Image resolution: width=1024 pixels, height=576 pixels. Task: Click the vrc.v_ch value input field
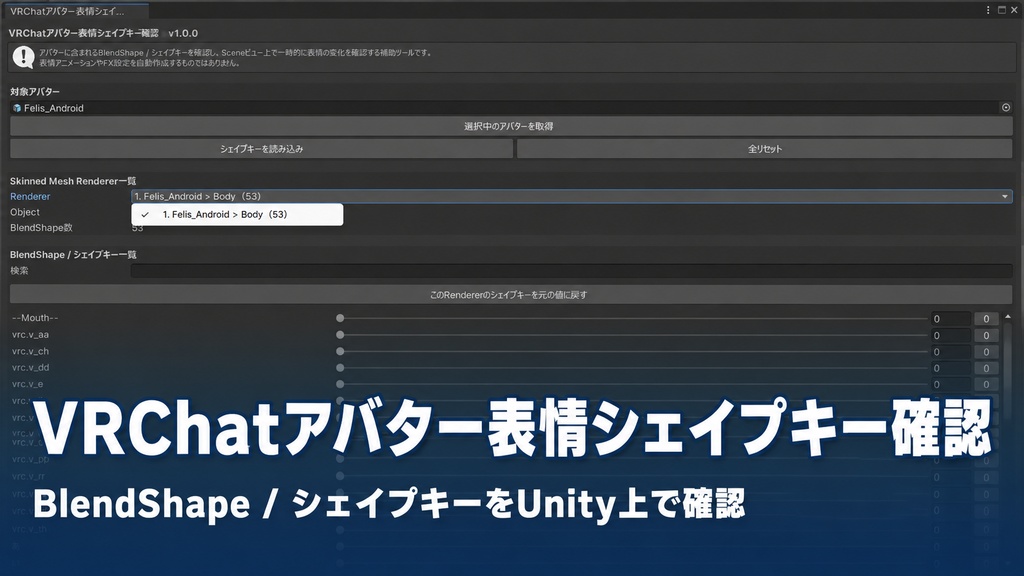pos(950,351)
